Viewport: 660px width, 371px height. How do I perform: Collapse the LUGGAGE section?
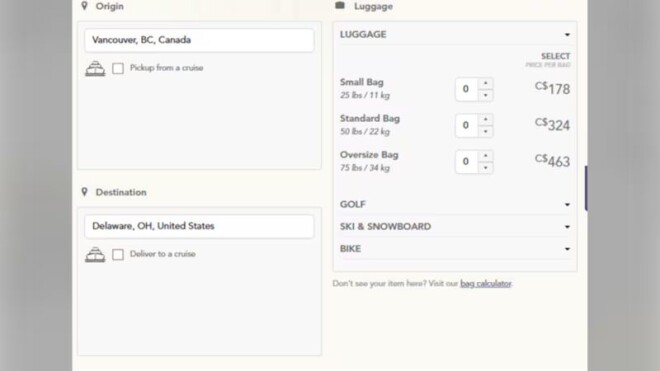point(455,35)
